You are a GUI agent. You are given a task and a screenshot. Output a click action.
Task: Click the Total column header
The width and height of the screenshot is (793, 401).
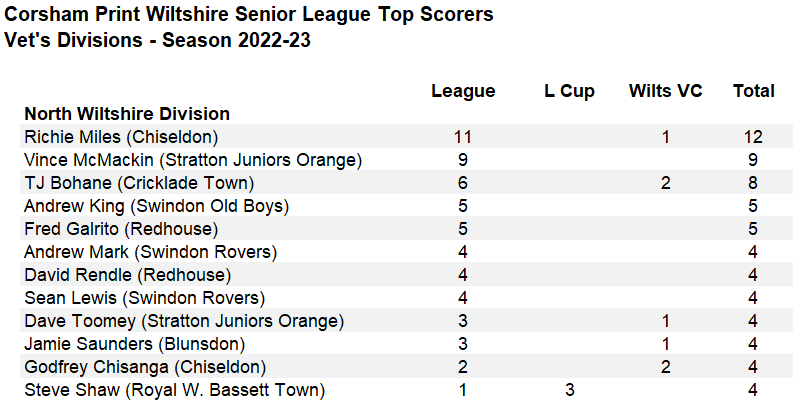(x=754, y=91)
